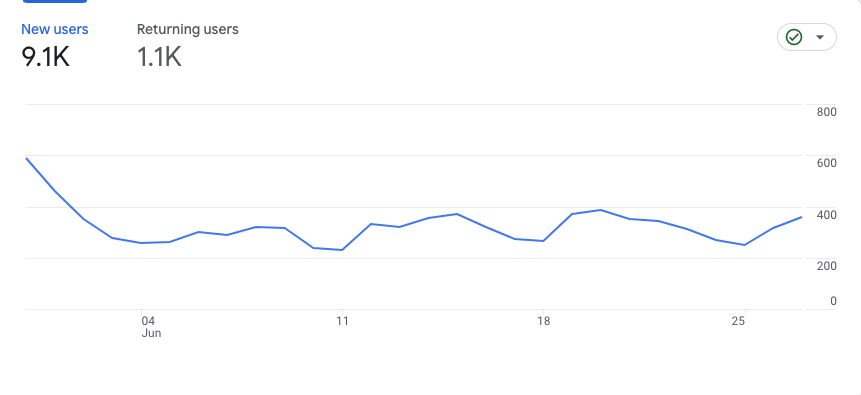
Task: Click the blue active tab indicator bar
Action: 55,1
